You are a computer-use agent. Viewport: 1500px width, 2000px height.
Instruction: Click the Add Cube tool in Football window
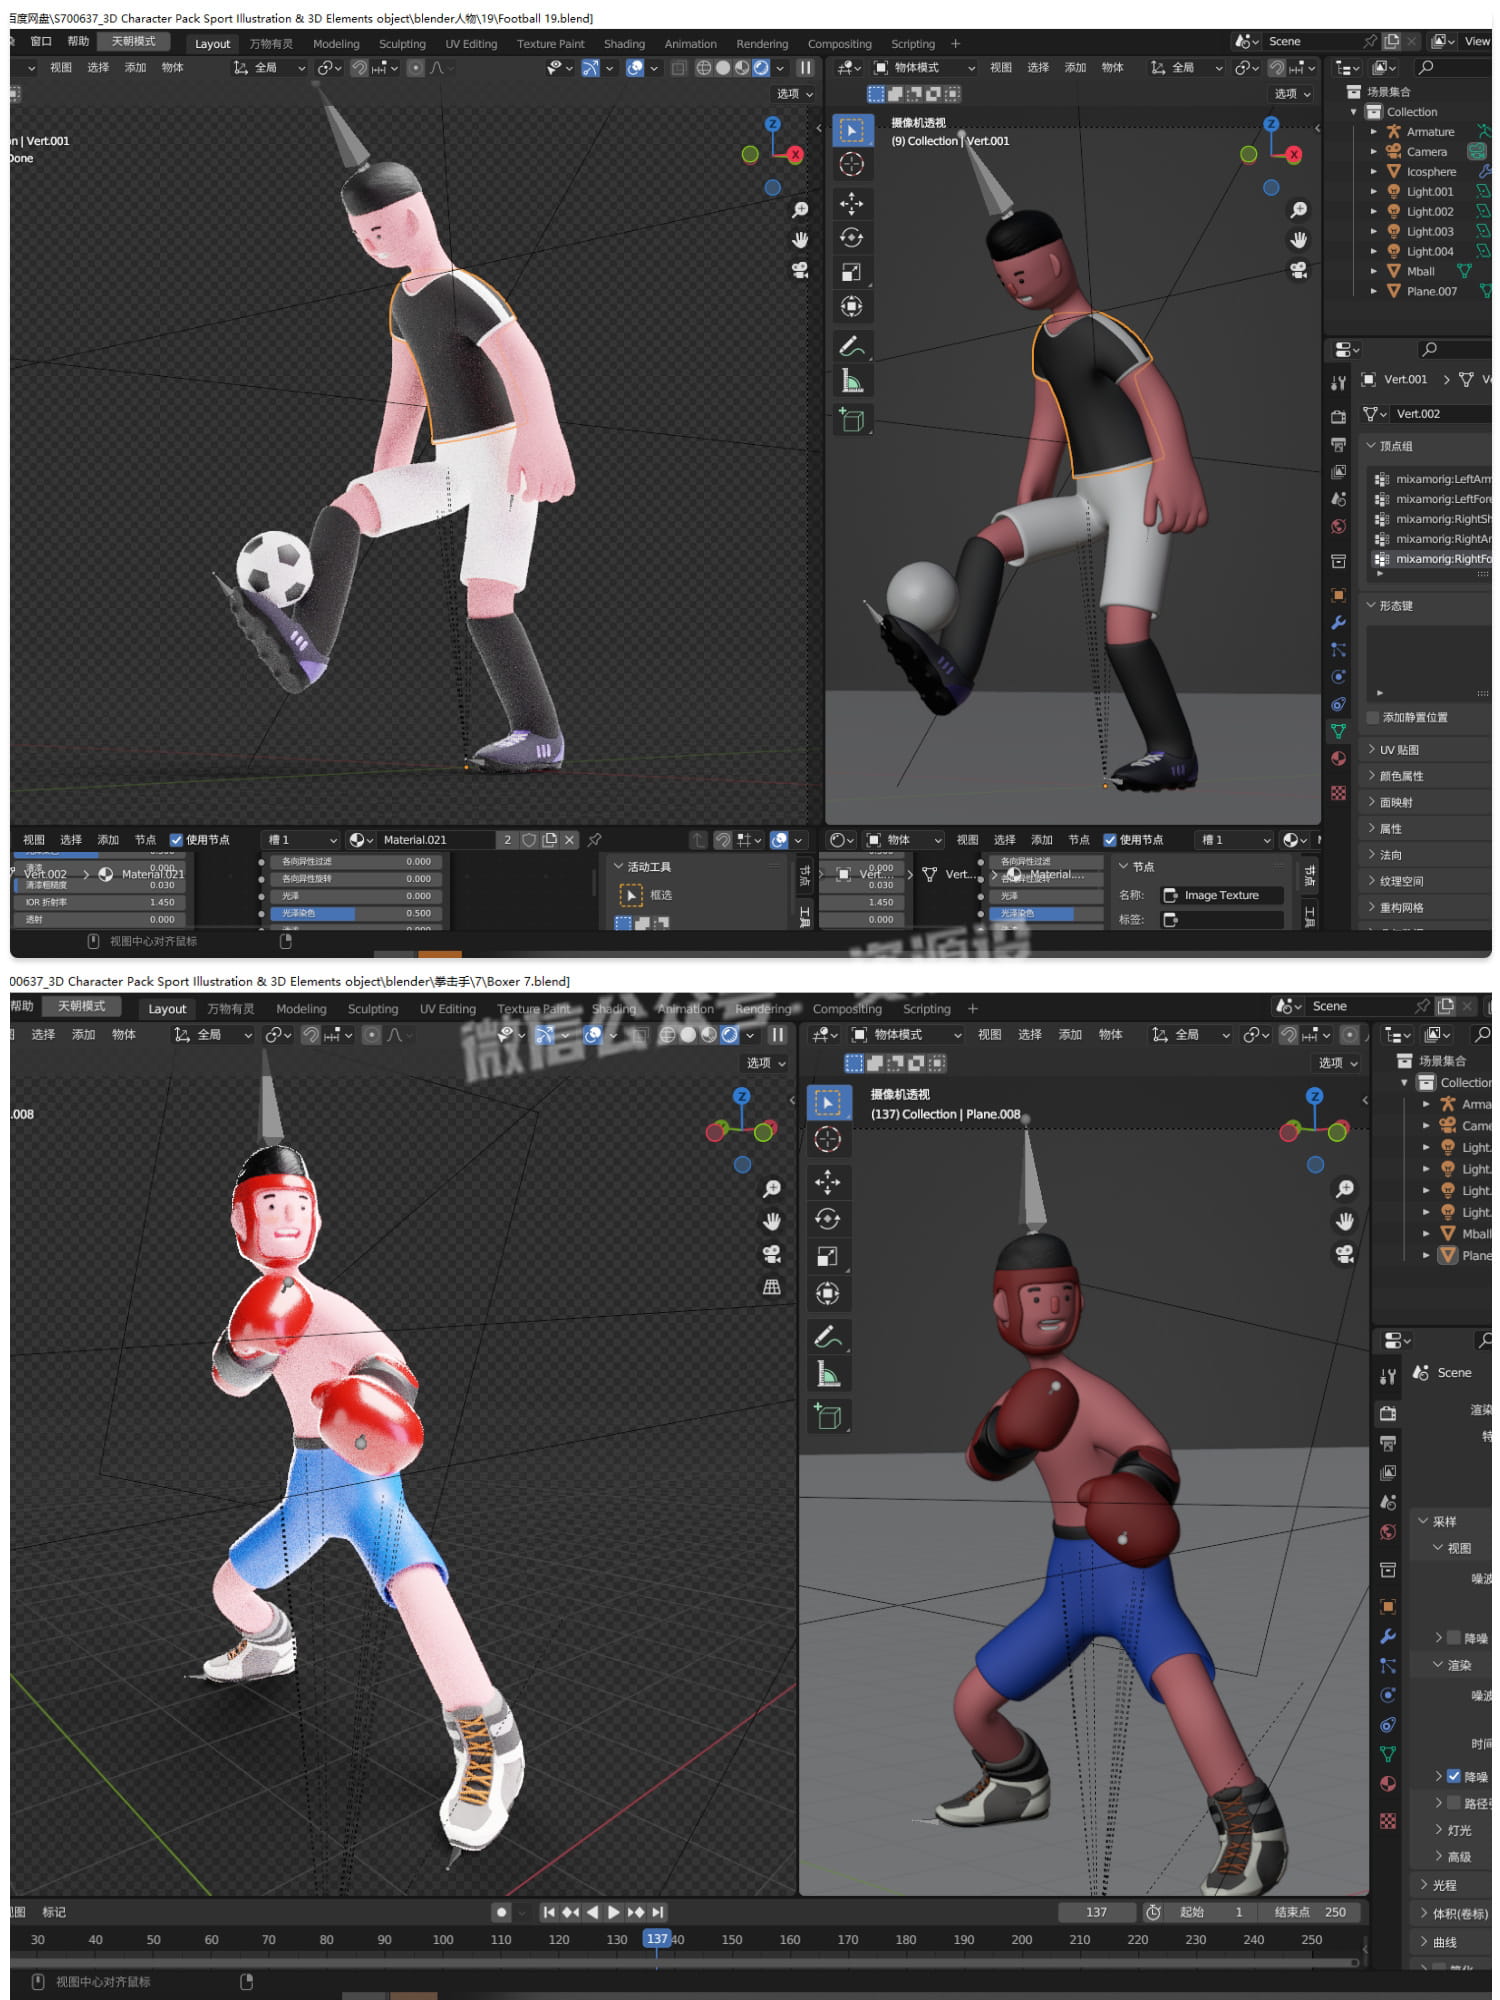[852, 420]
